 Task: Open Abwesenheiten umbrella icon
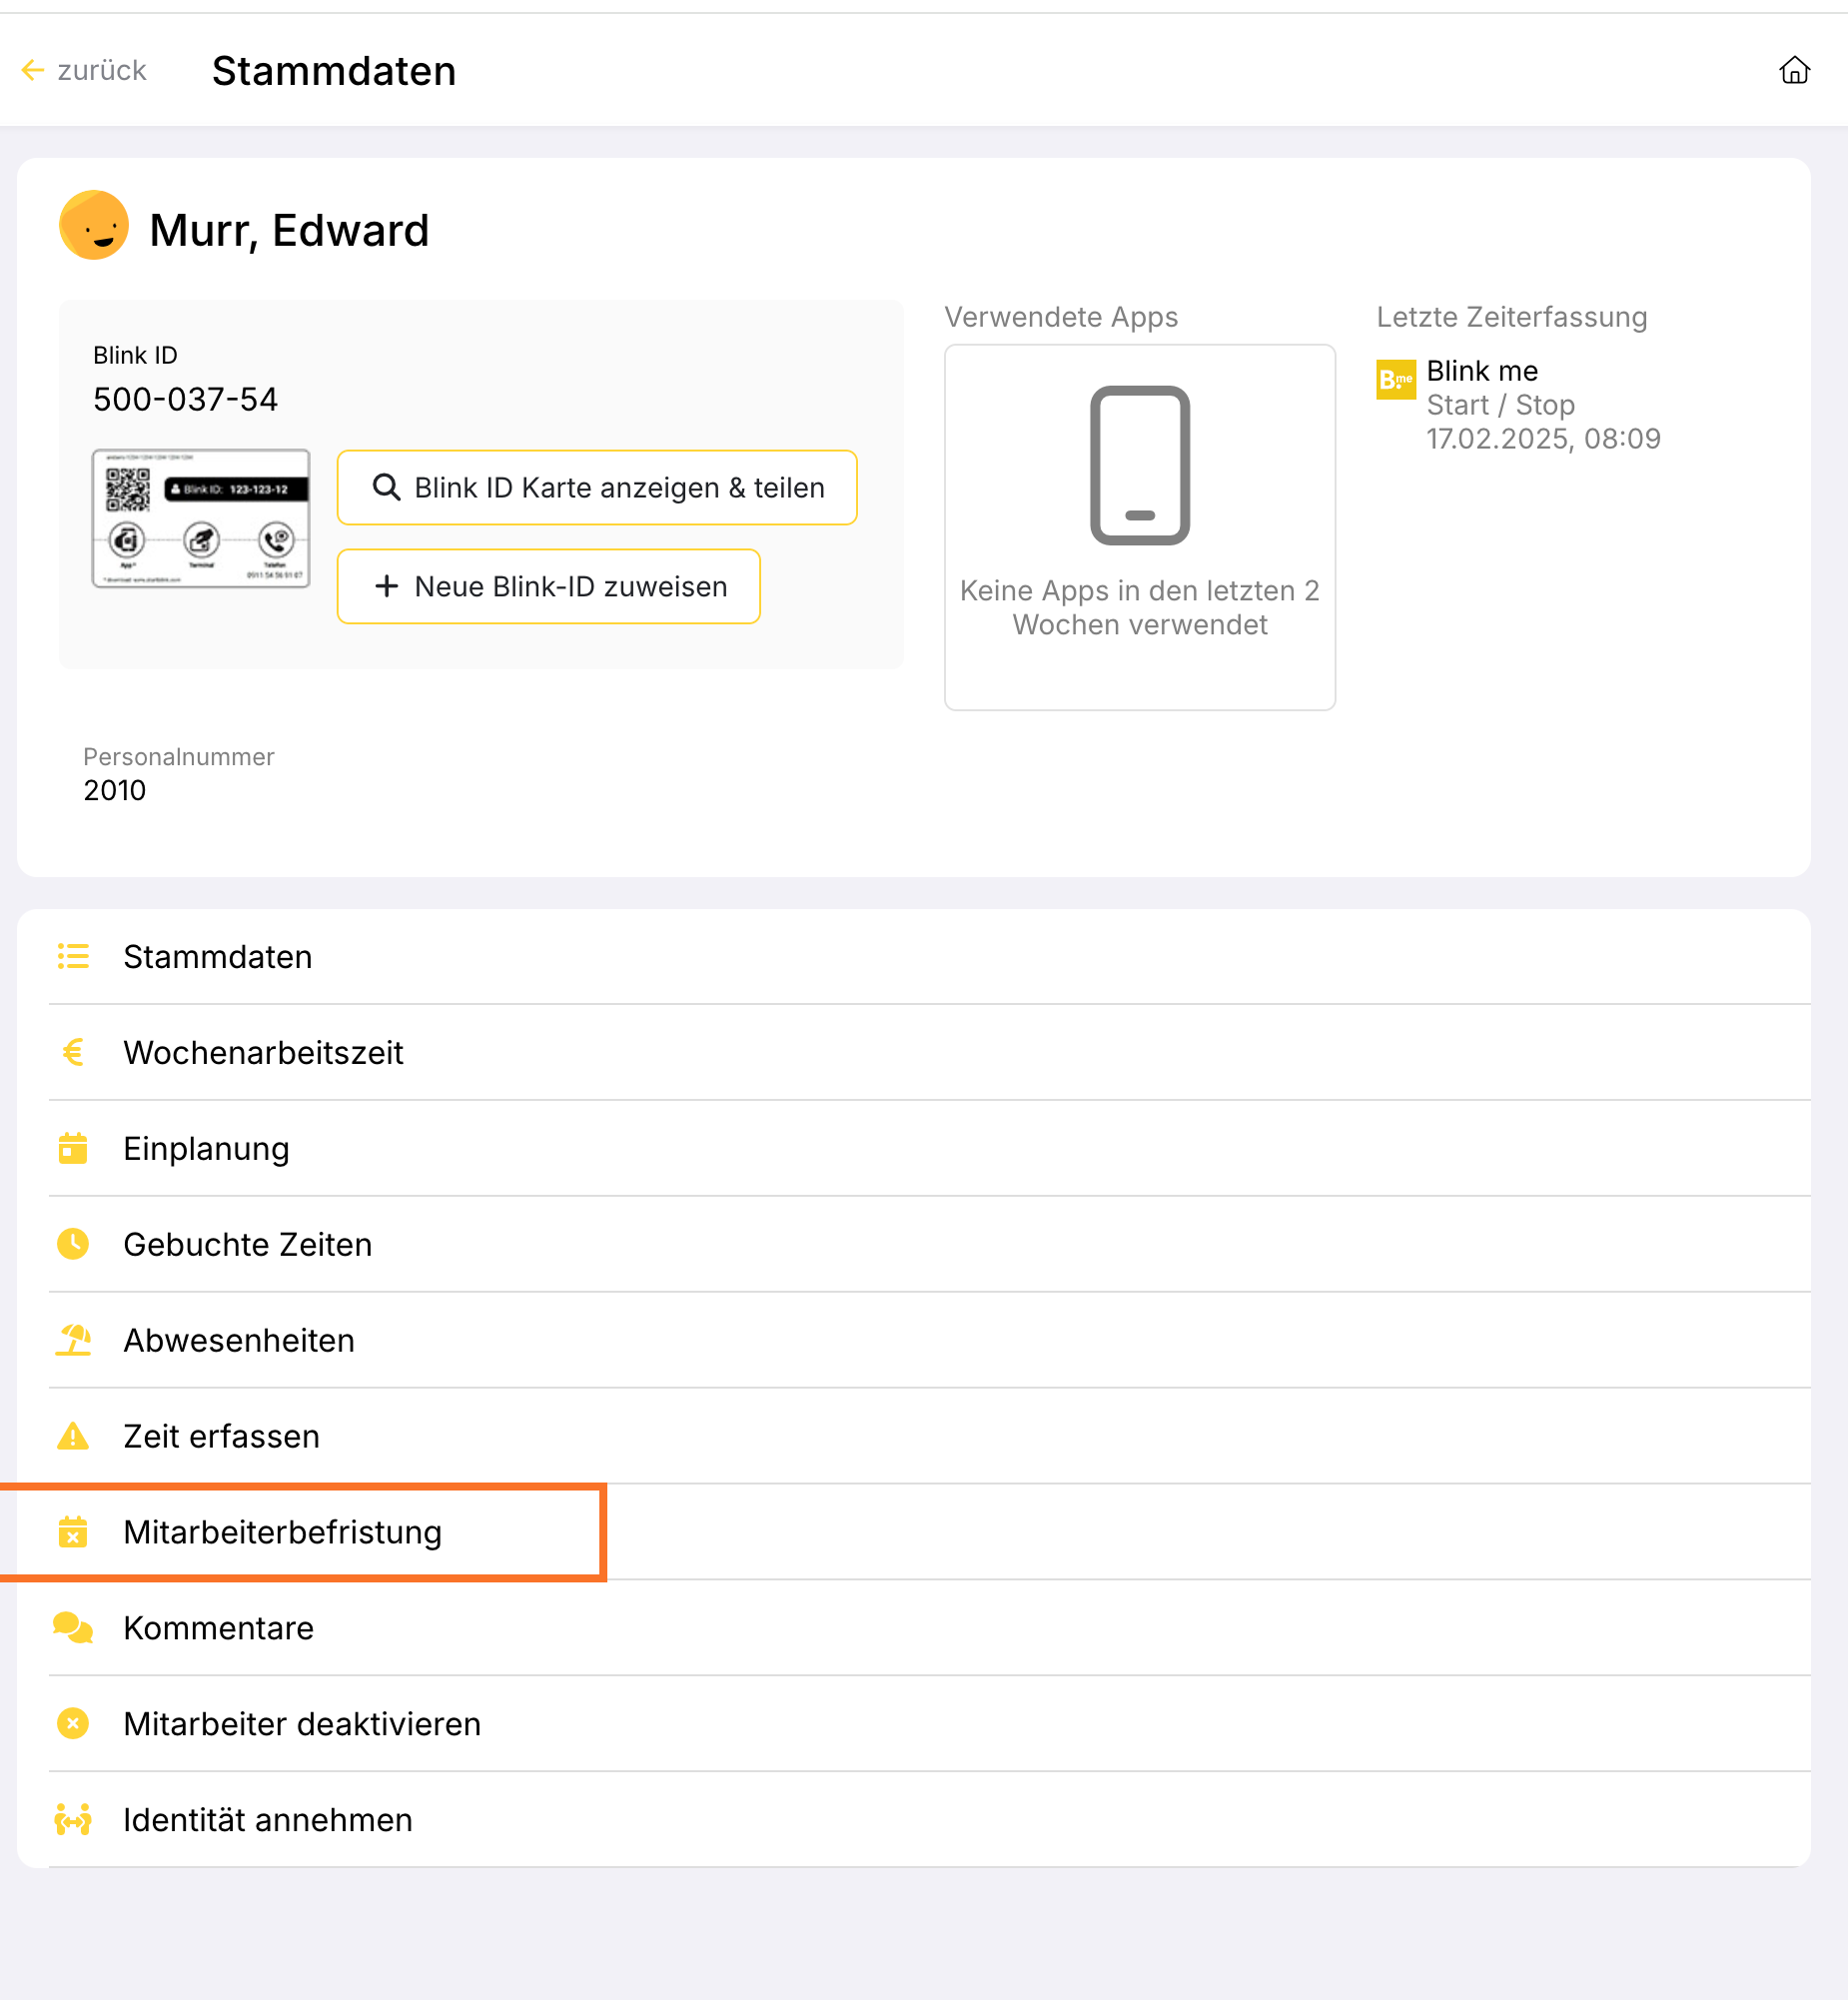[73, 1340]
